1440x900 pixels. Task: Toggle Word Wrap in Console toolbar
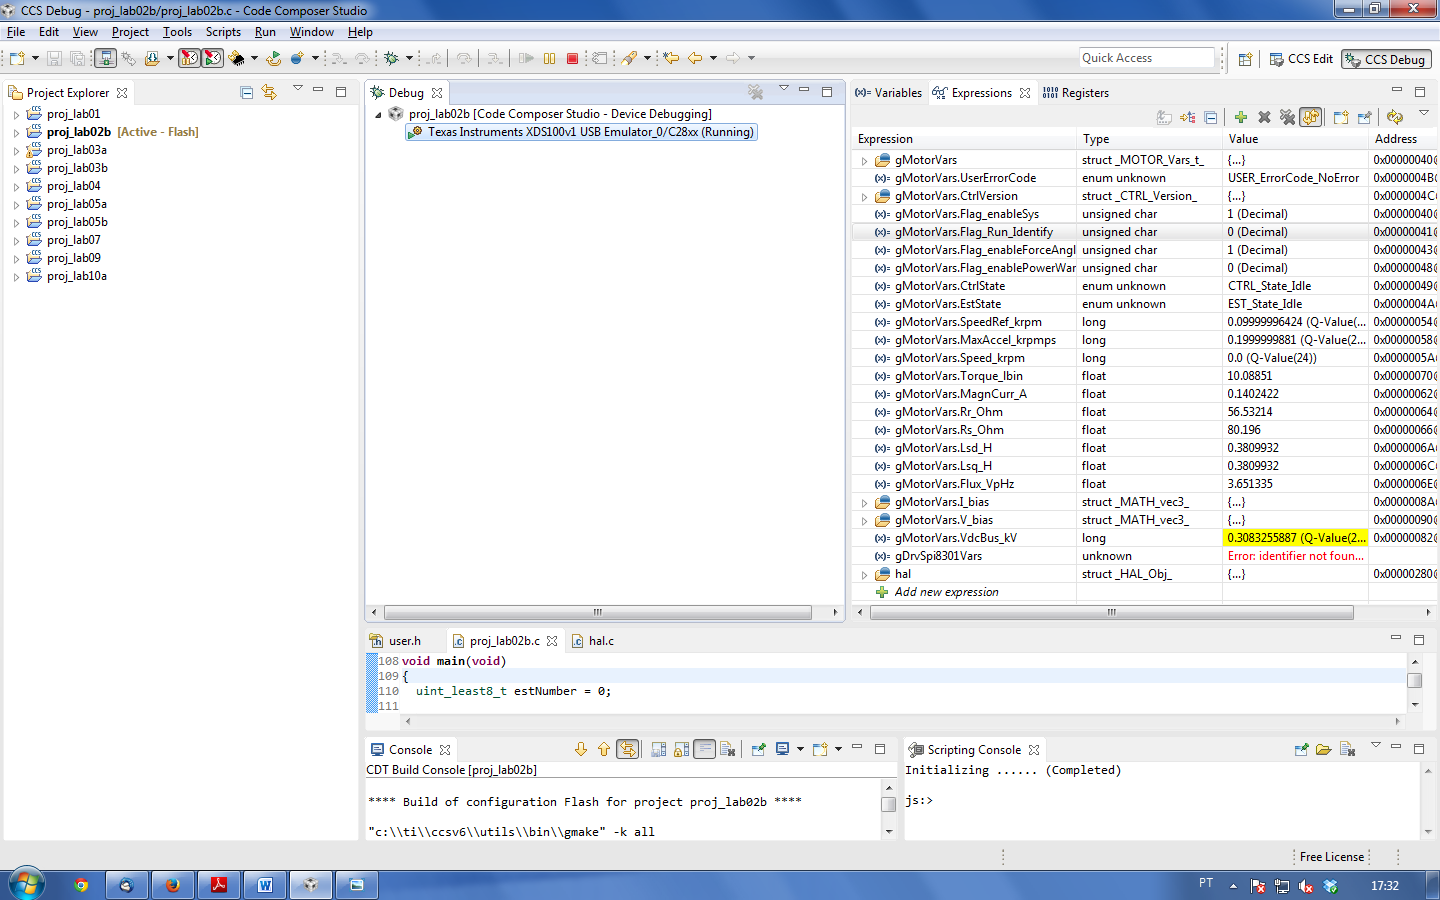(705, 749)
